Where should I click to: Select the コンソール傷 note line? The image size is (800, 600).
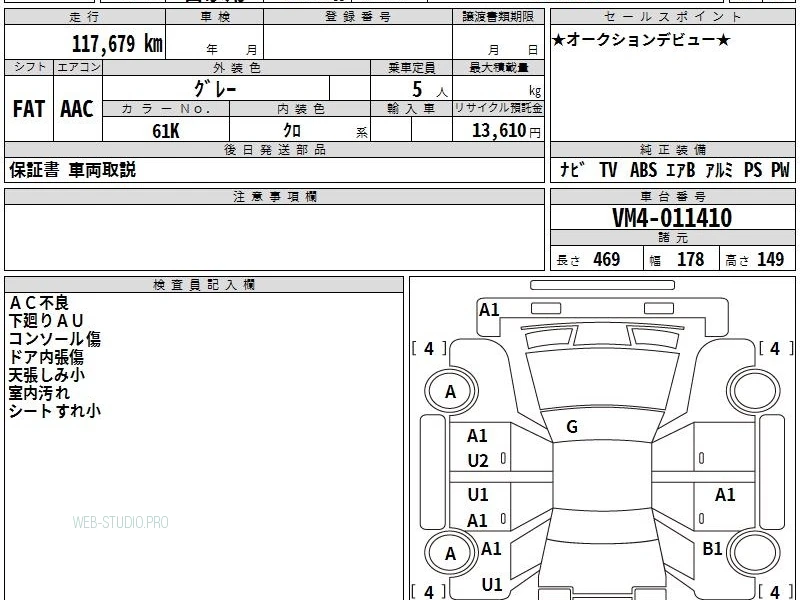(x=55, y=339)
